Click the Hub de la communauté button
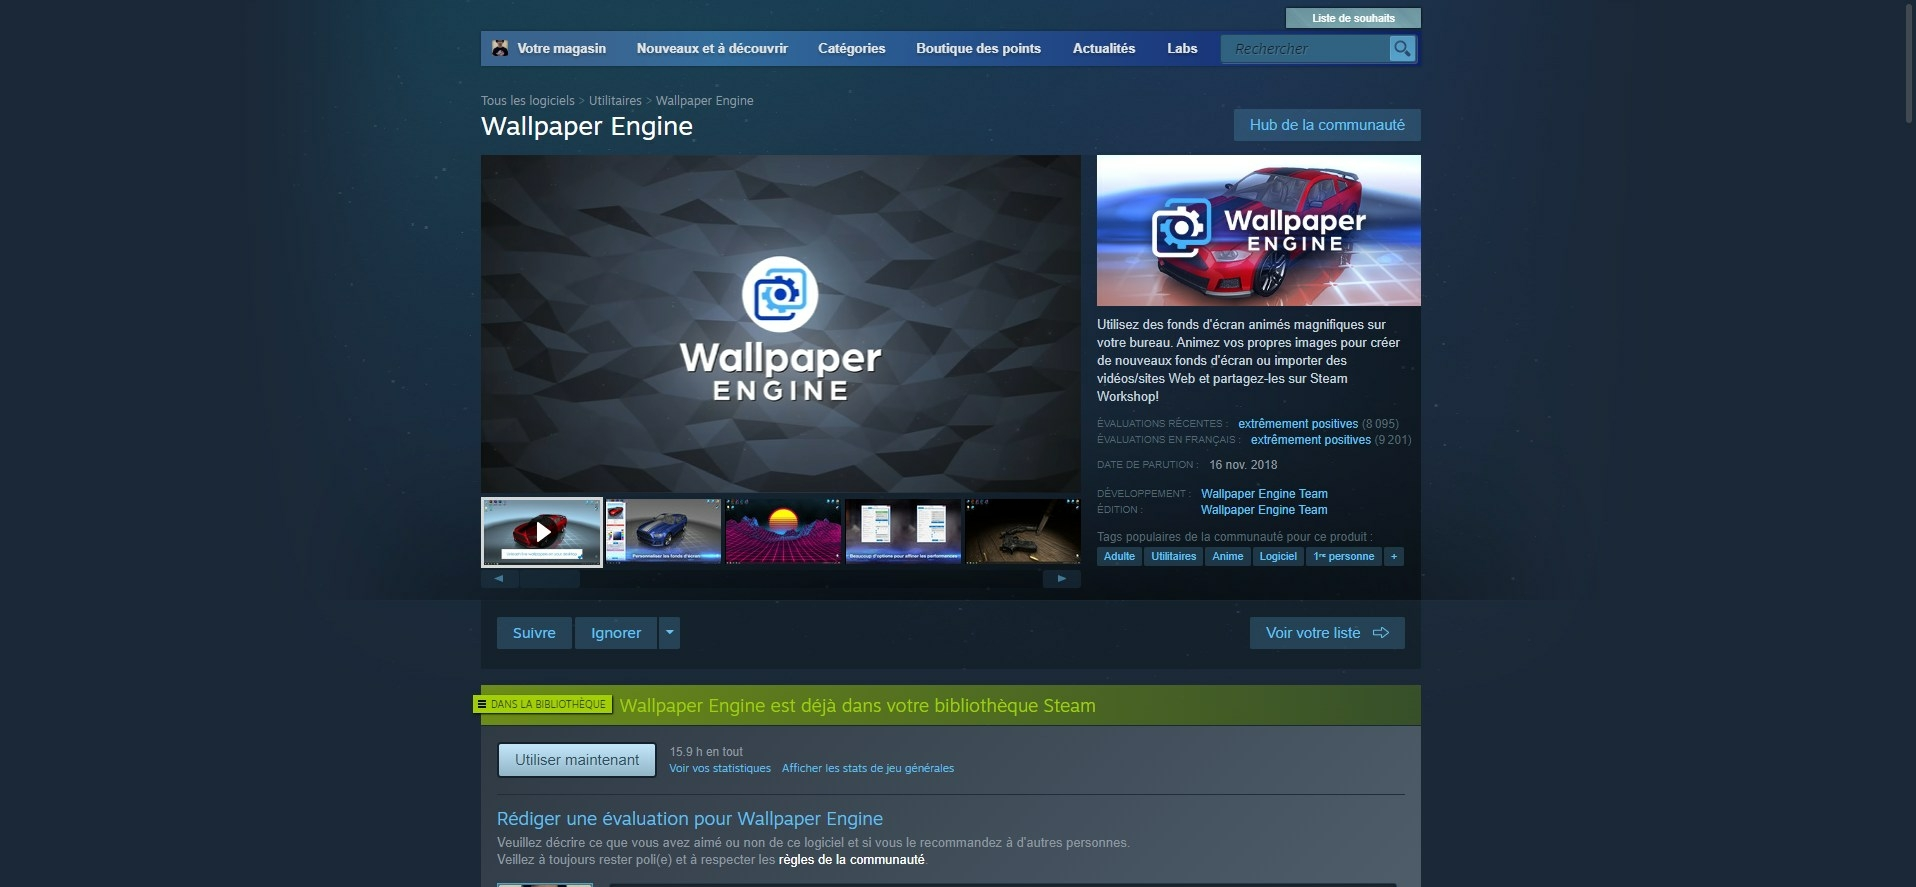The width and height of the screenshot is (1916, 887). tap(1327, 125)
